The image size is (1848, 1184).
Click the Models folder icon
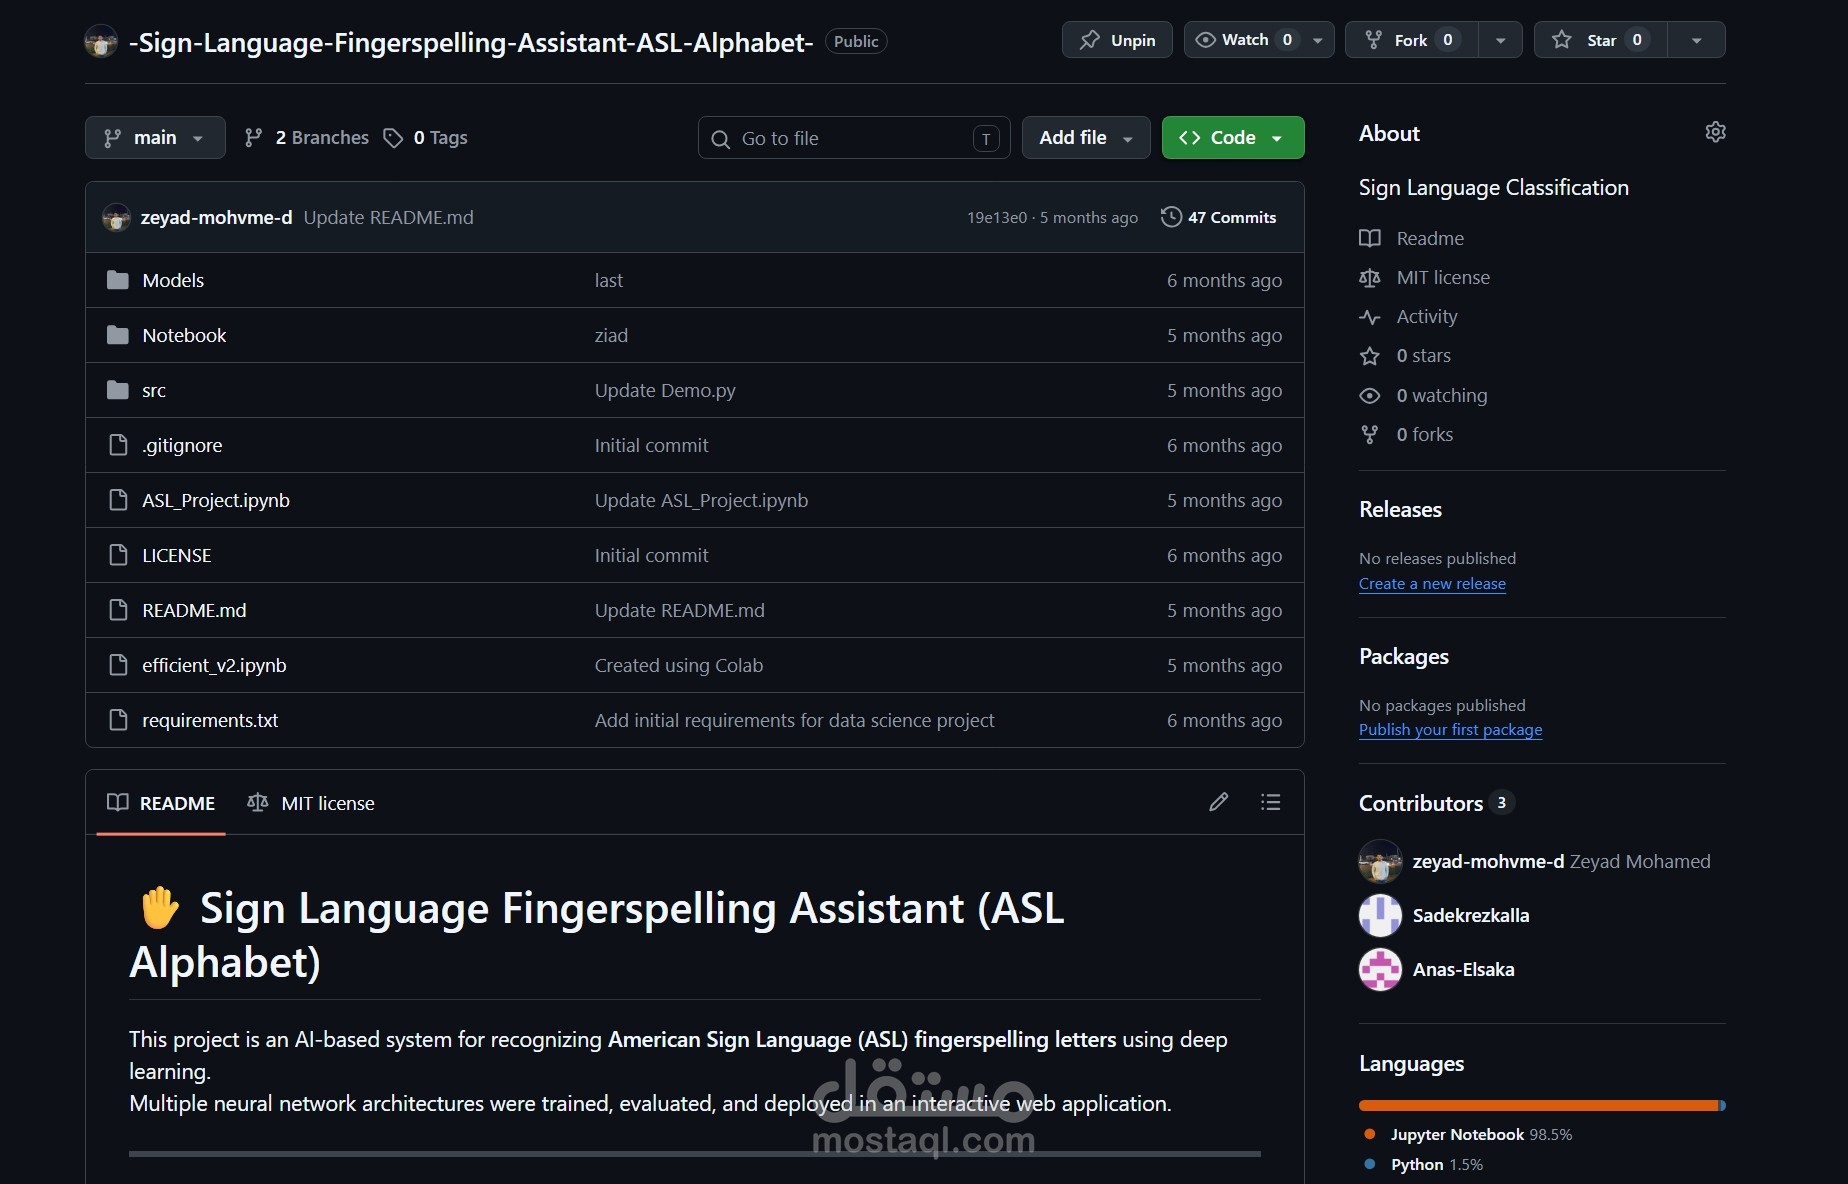pyautogui.click(x=118, y=280)
